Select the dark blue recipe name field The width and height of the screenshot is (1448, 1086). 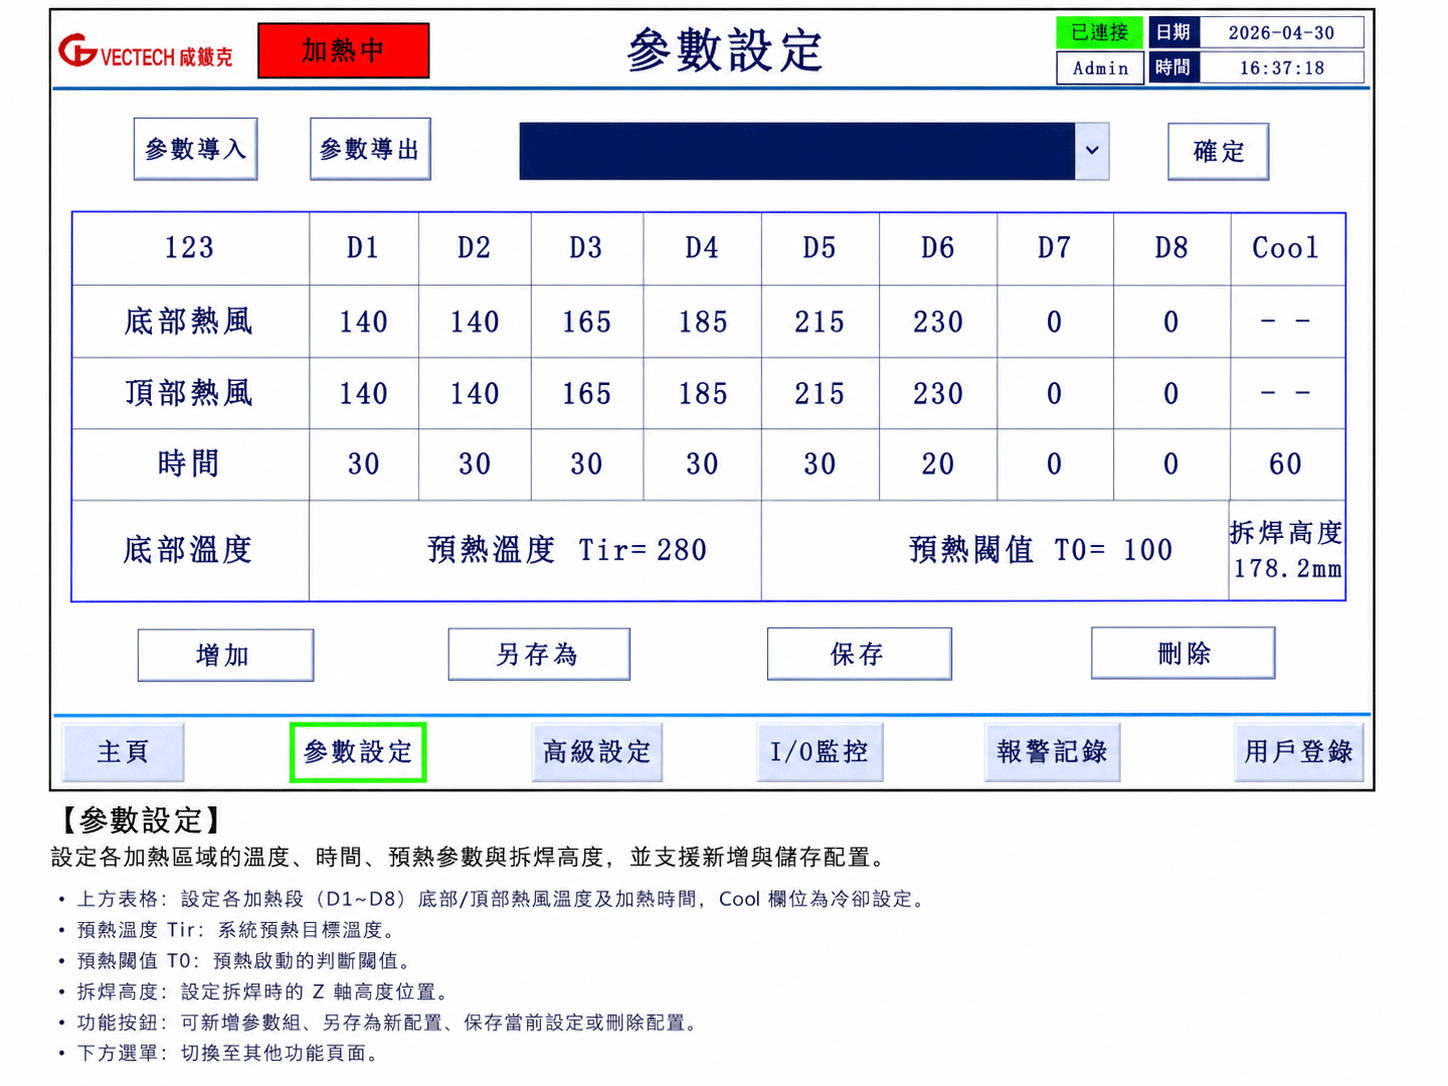coord(797,151)
